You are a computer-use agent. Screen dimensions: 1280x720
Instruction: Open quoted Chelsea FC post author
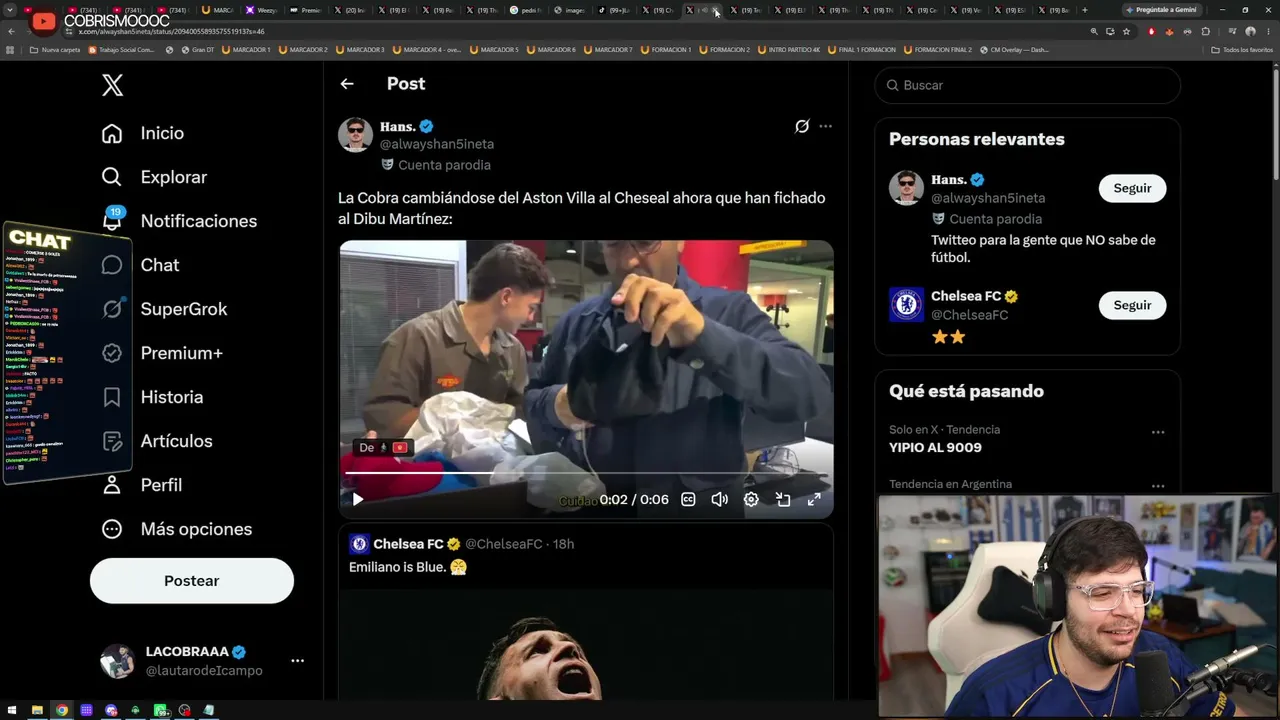pos(408,544)
